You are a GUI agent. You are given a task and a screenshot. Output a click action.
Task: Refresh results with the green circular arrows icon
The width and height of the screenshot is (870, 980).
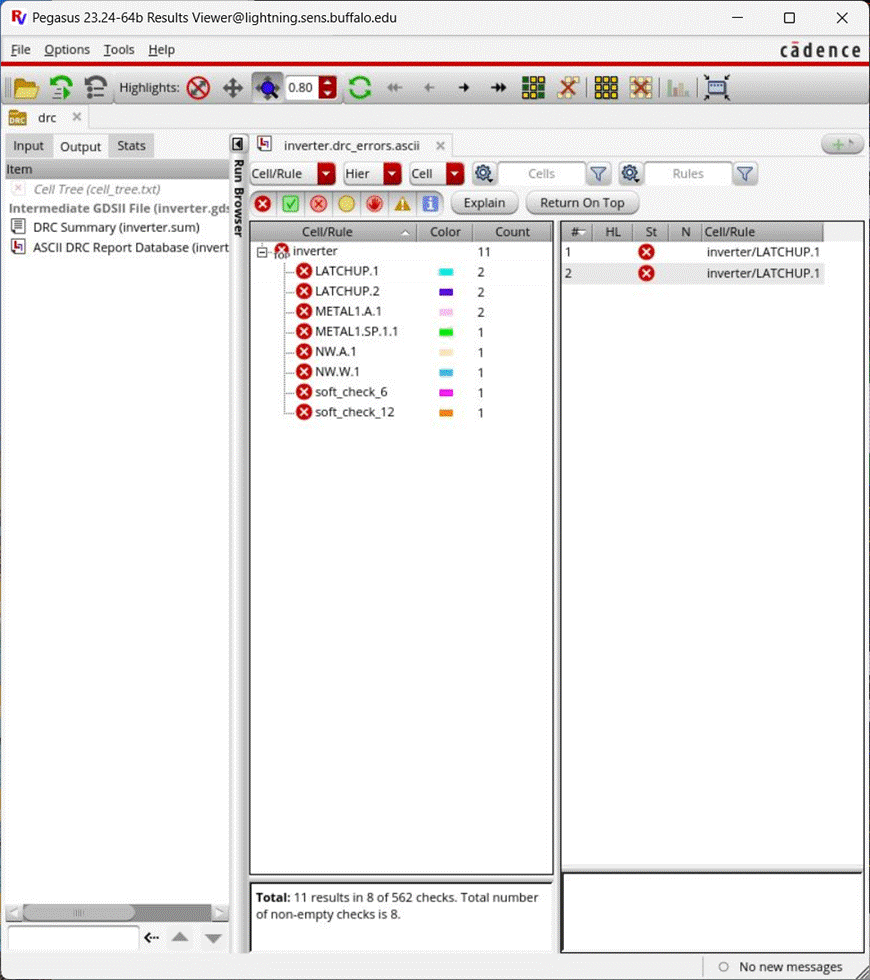click(359, 87)
